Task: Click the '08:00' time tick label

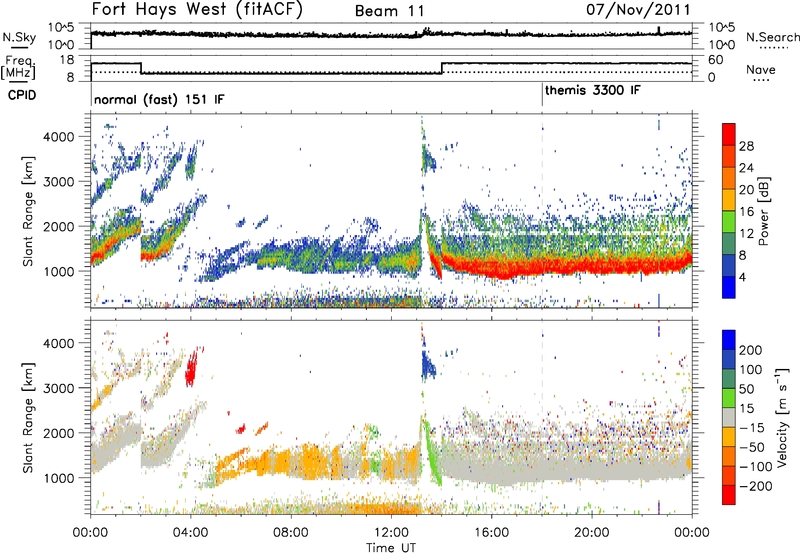Action: click(291, 533)
